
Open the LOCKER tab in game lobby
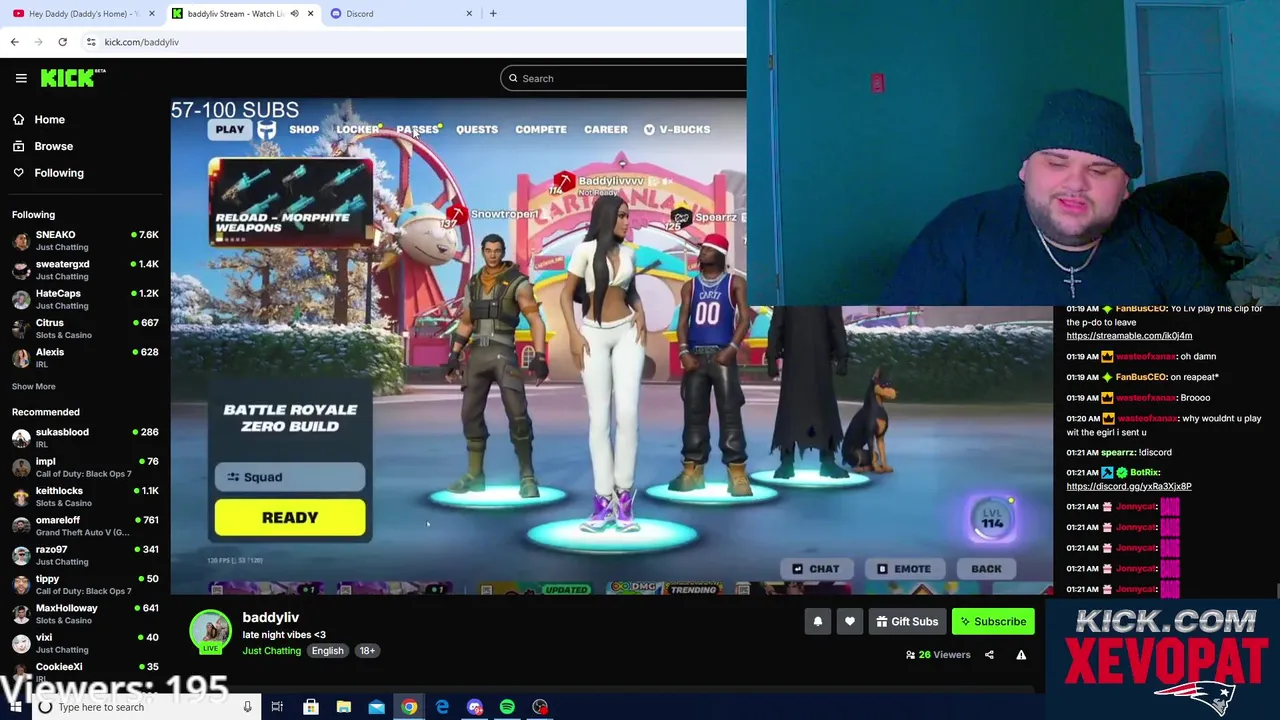[357, 129]
